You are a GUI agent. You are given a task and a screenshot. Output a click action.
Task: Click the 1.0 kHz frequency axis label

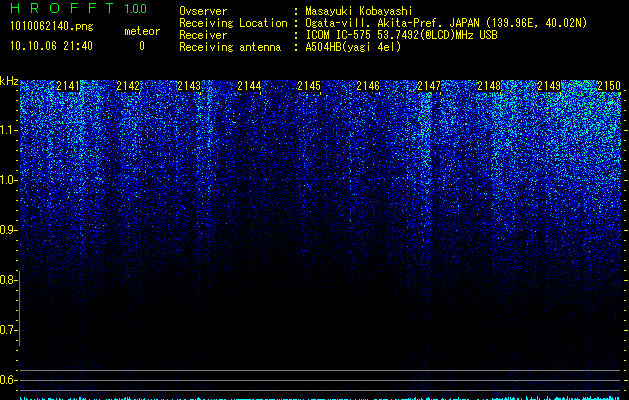point(8,180)
